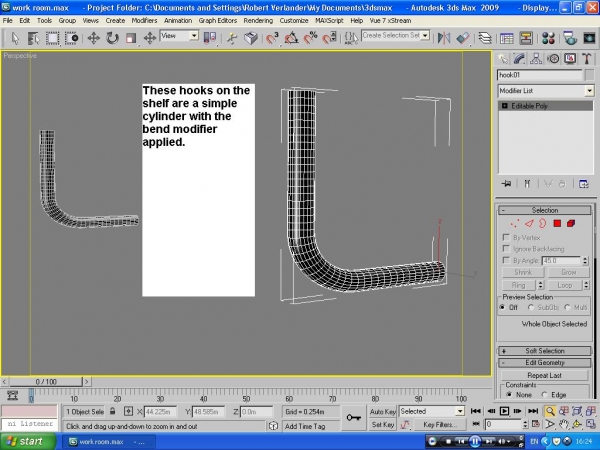The height and width of the screenshot is (450, 600).
Task: Click the Select by Name tool
Action: pyautogui.click(x=33, y=38)
